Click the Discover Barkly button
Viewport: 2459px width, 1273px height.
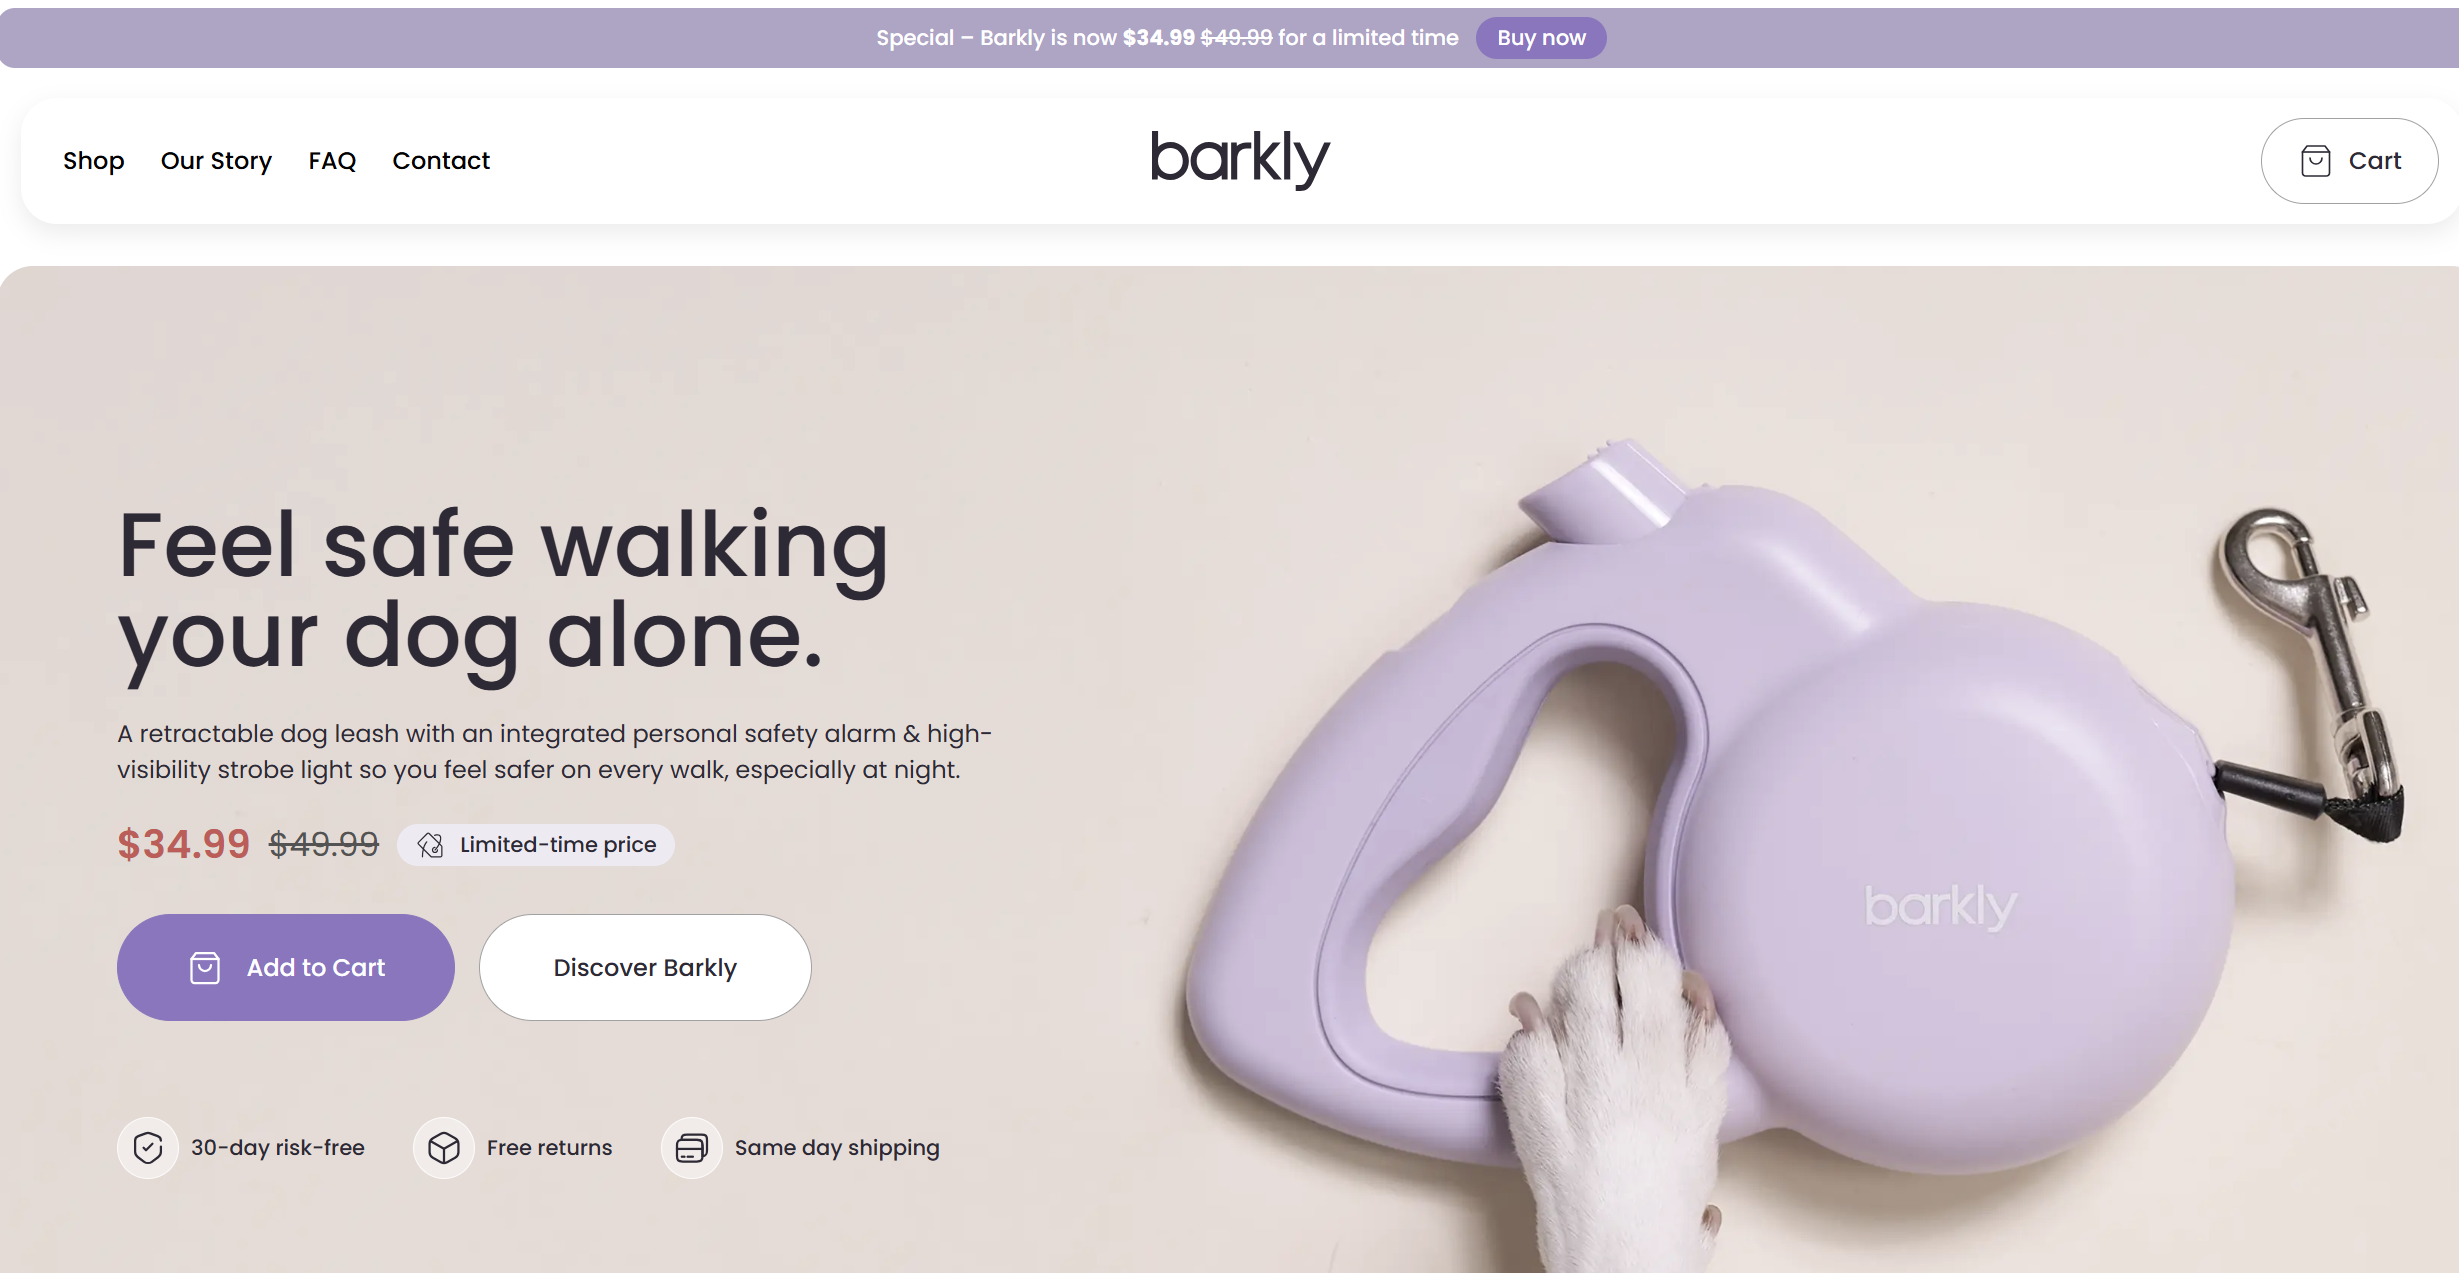[645, 967]
